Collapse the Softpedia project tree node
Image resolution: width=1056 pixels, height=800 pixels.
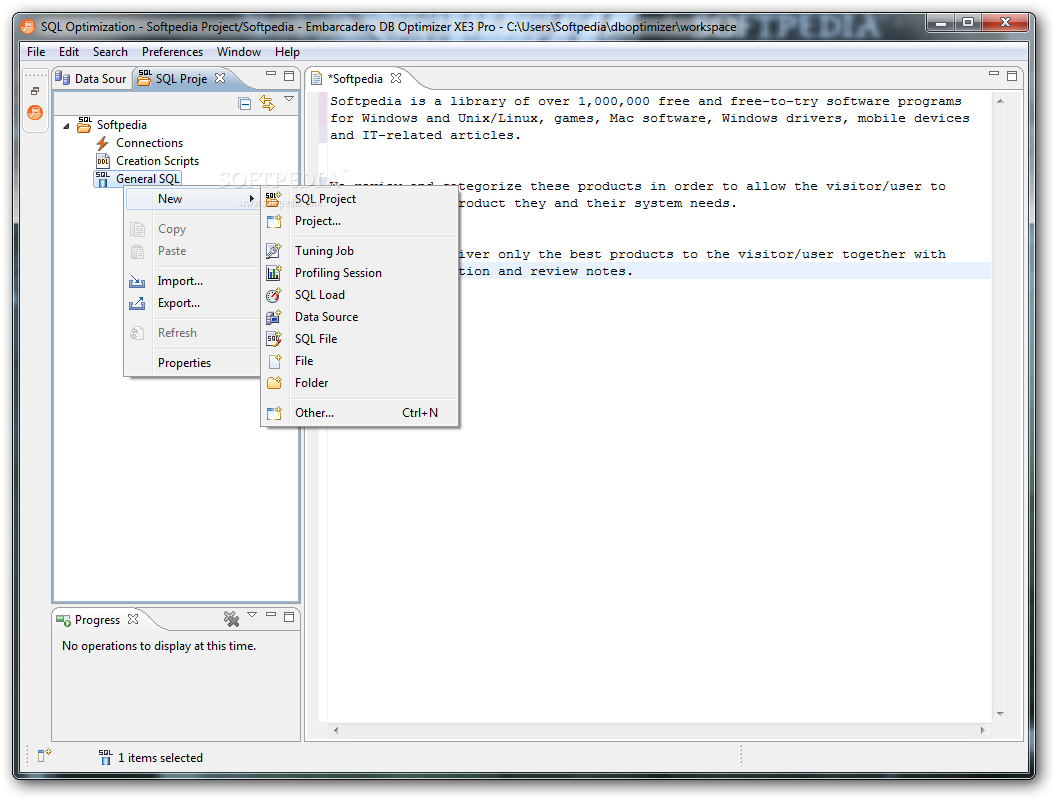66,125
